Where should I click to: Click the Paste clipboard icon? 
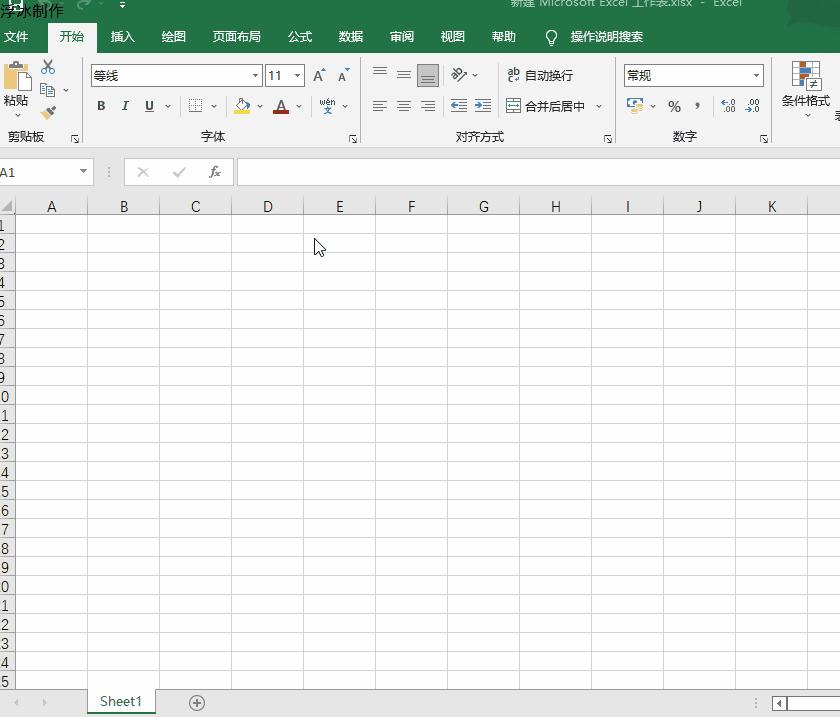[17, 76]
